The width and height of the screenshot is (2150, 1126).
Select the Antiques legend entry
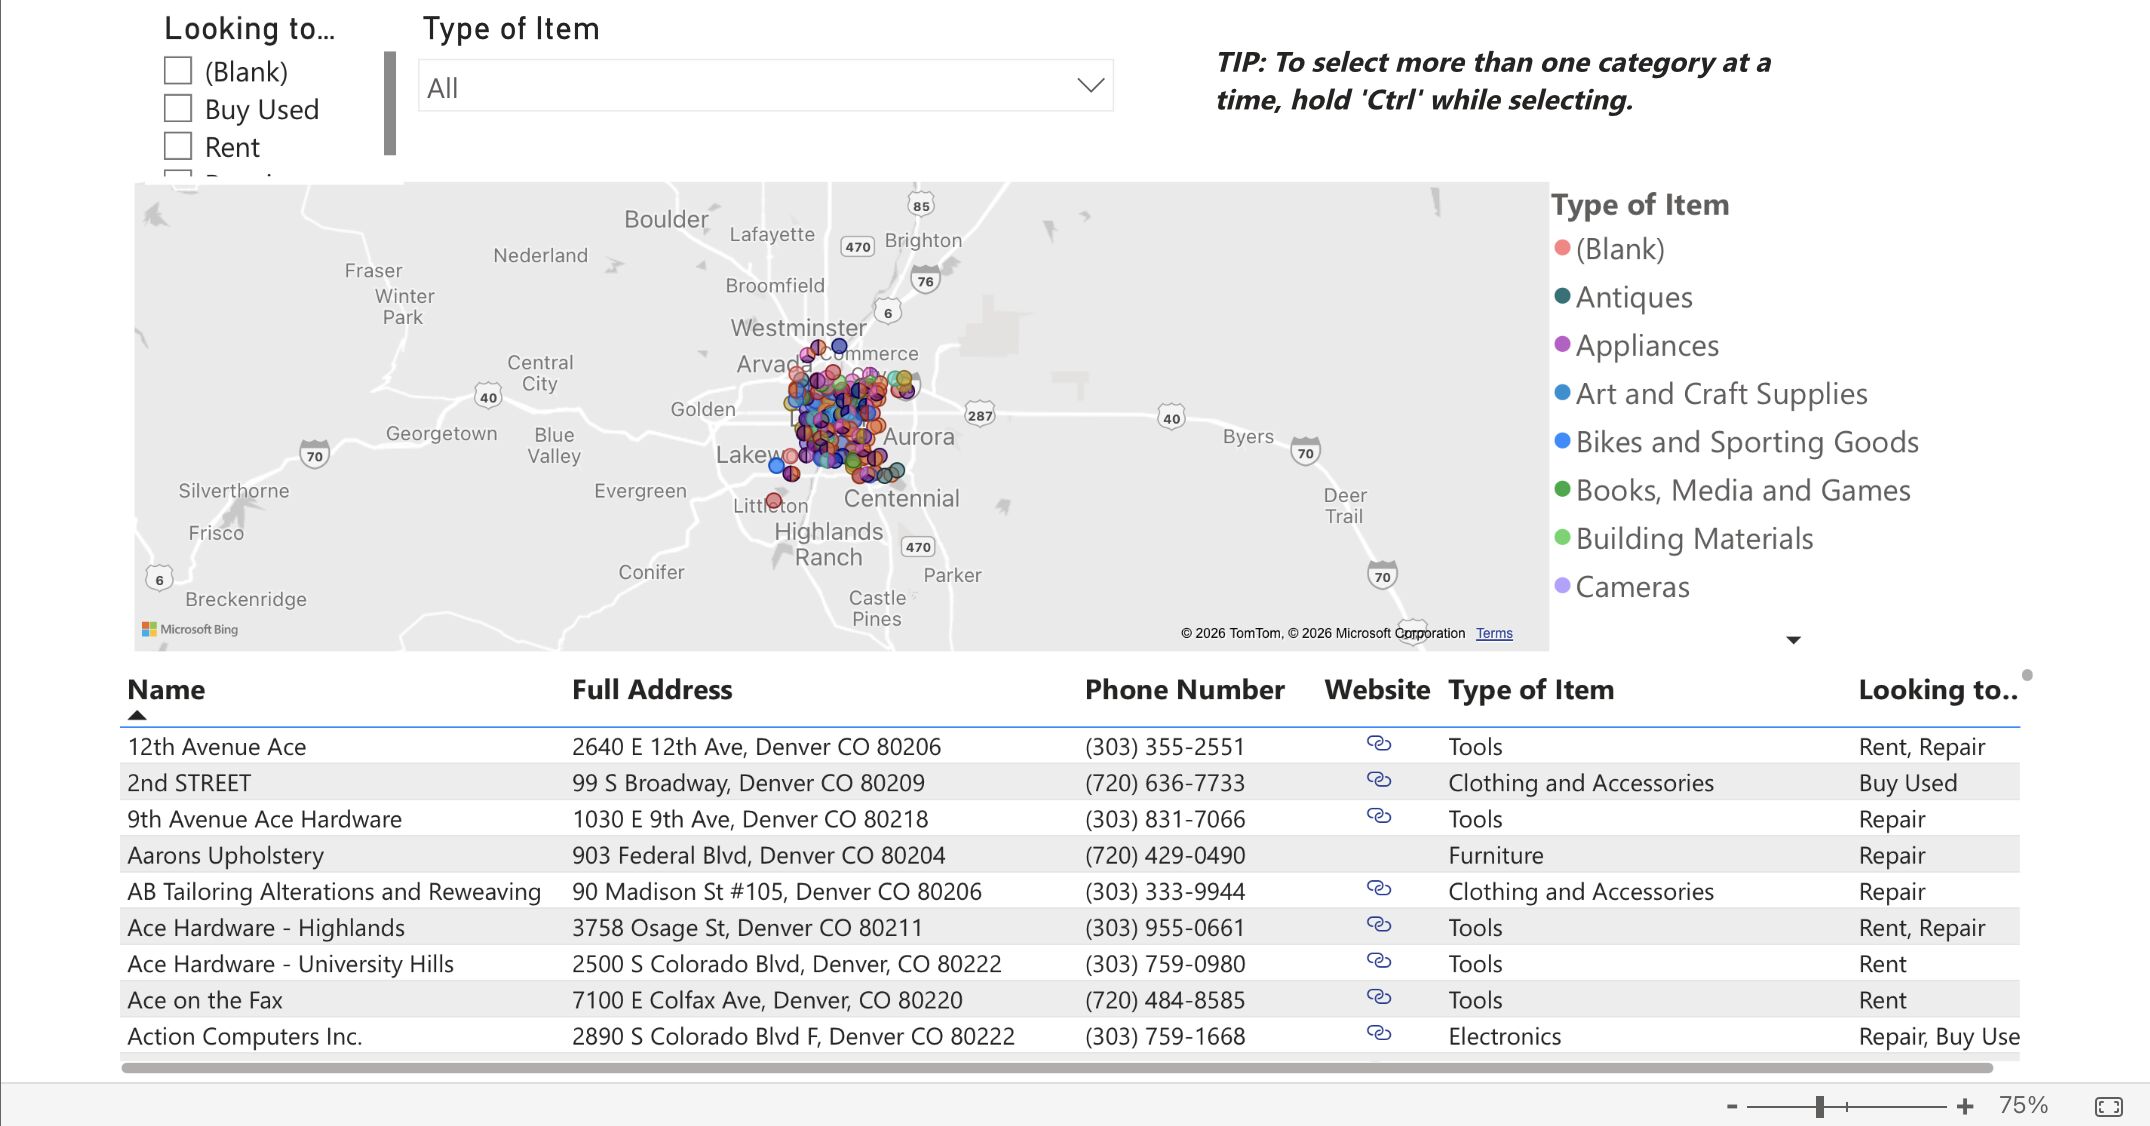[1624, 297]
